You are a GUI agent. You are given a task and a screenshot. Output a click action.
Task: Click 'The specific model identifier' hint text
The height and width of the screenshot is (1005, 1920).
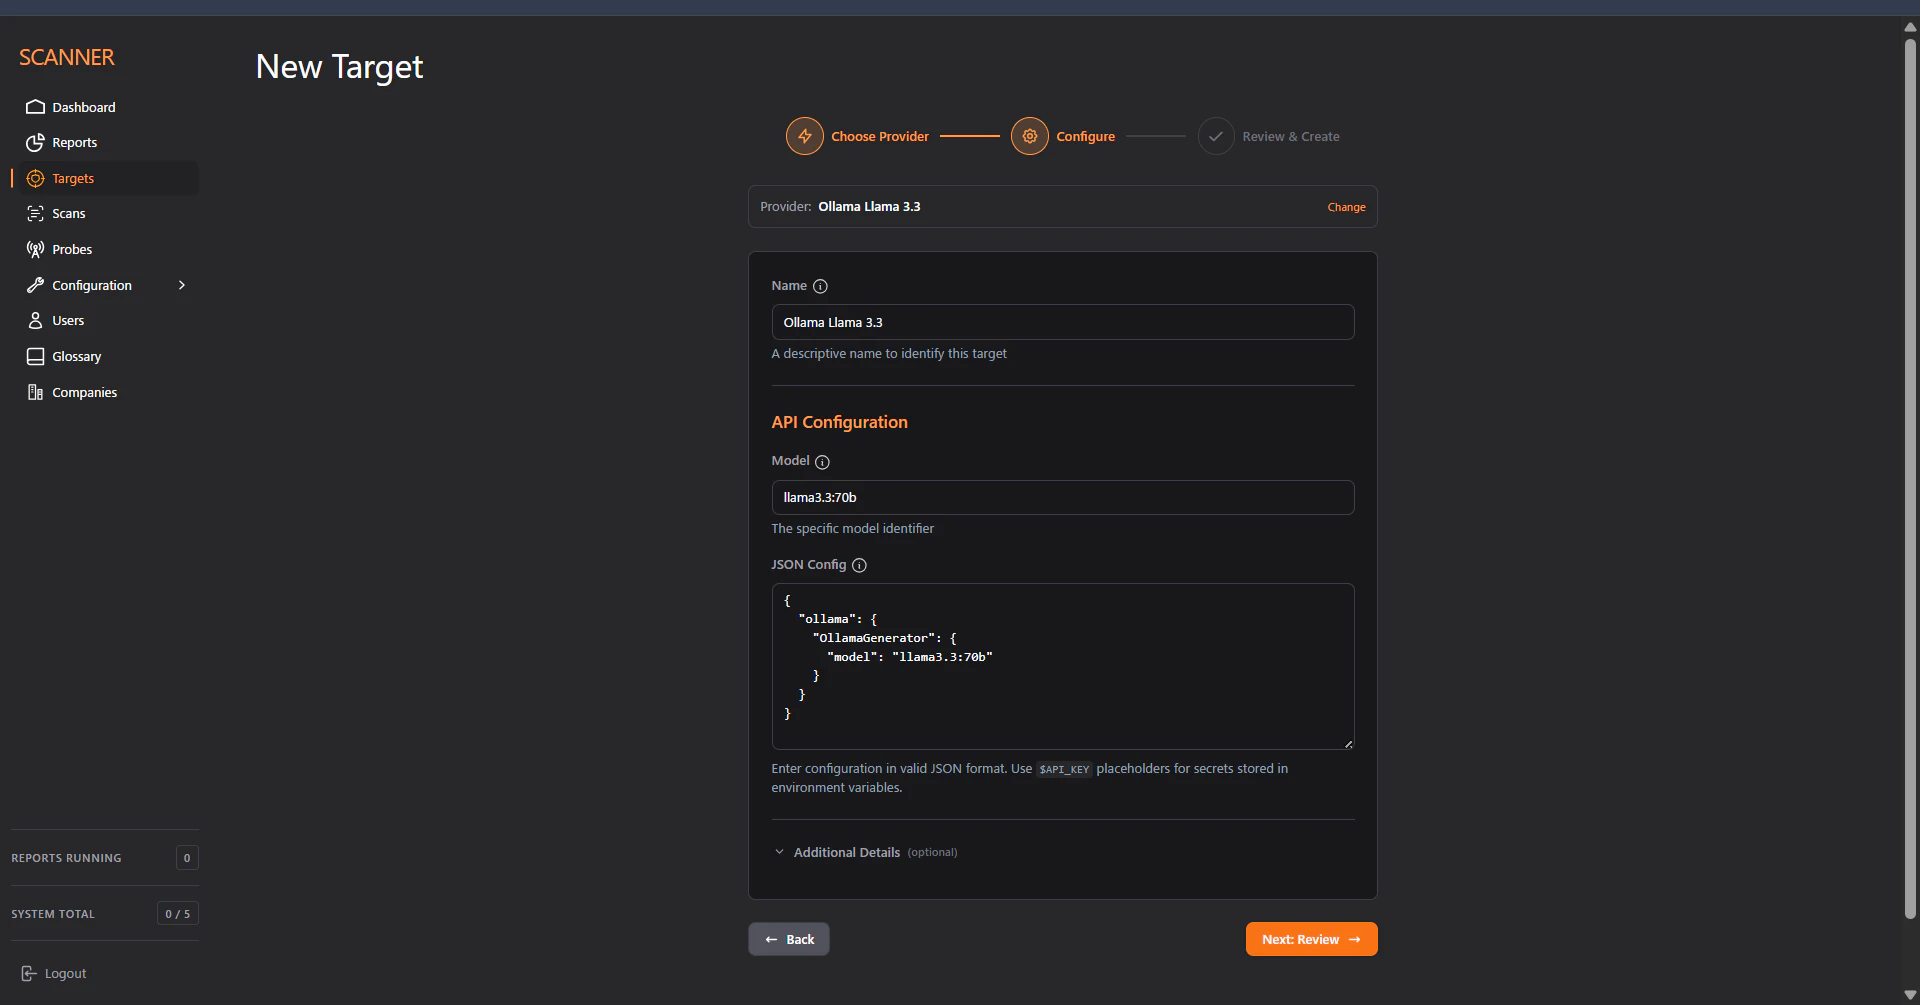tap(852, 528)
